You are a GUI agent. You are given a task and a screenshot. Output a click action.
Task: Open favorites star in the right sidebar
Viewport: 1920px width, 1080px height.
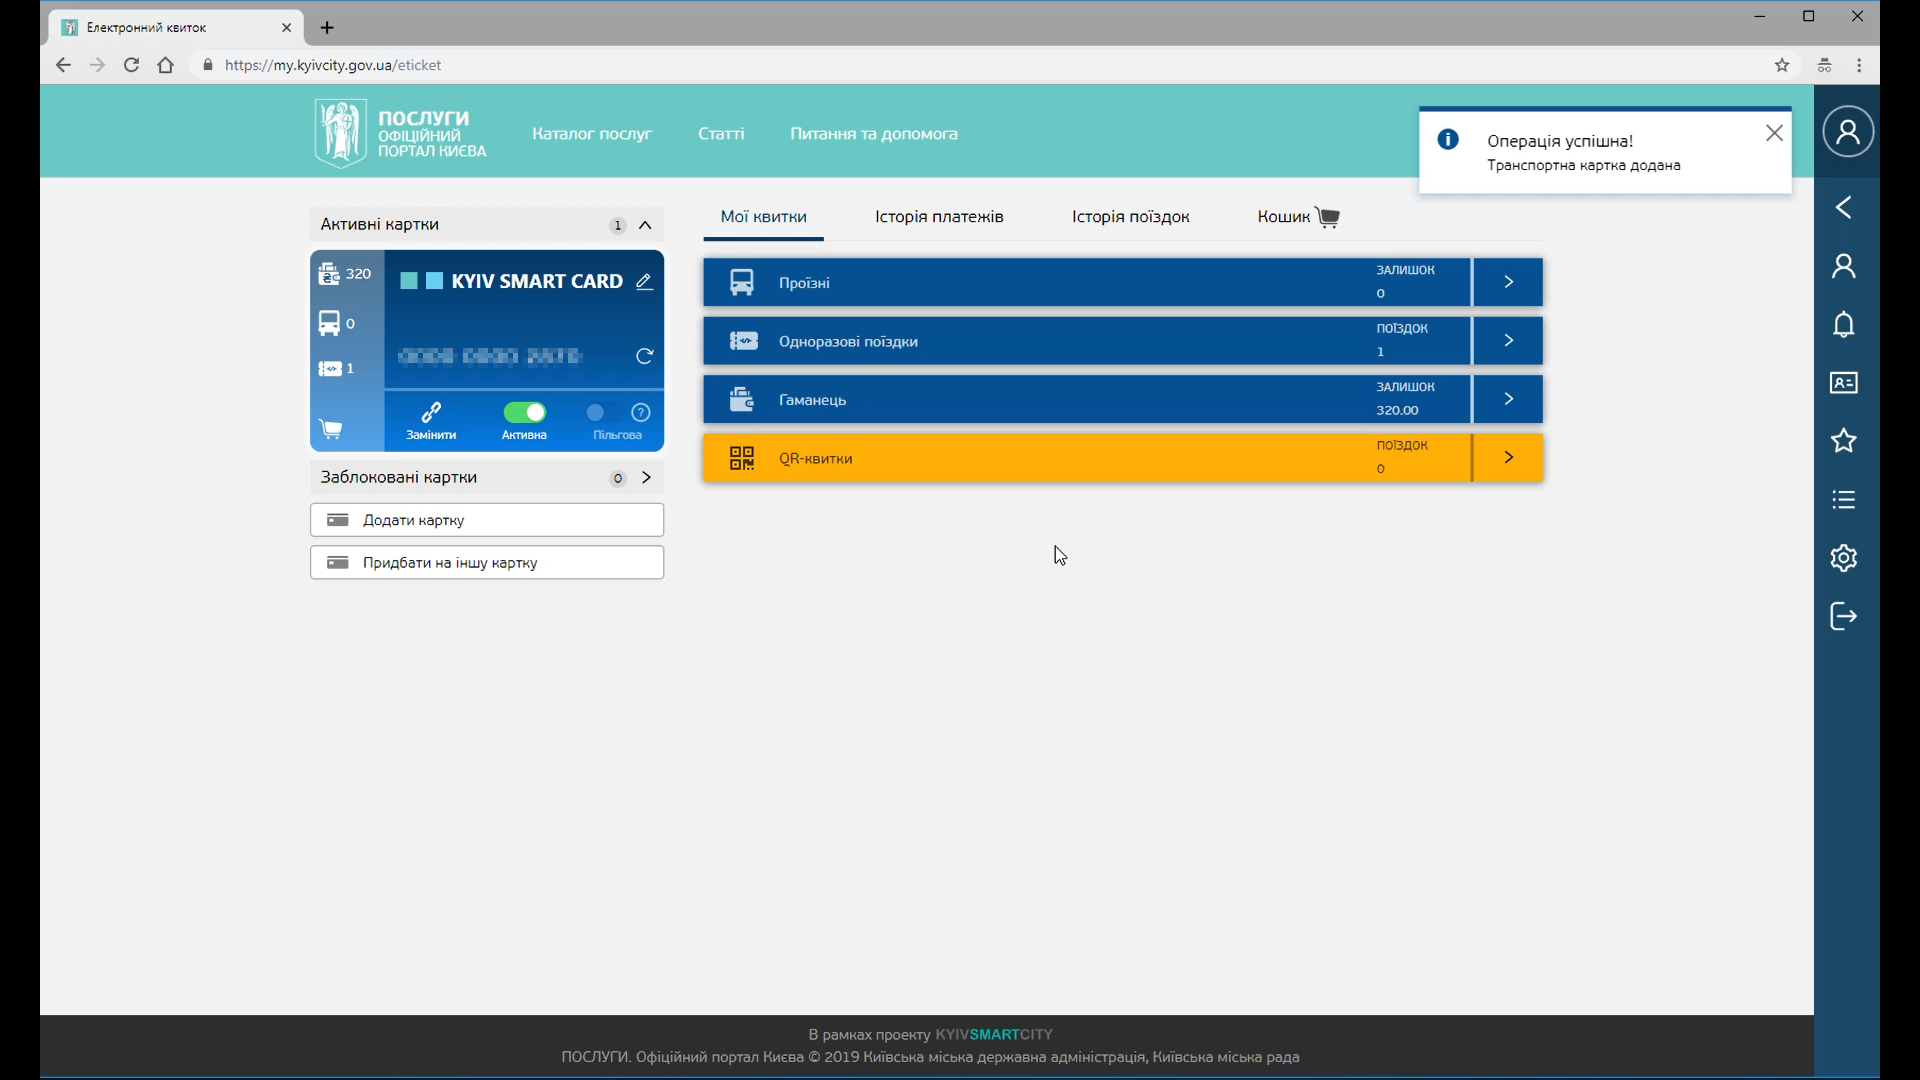pos(1844,441)
